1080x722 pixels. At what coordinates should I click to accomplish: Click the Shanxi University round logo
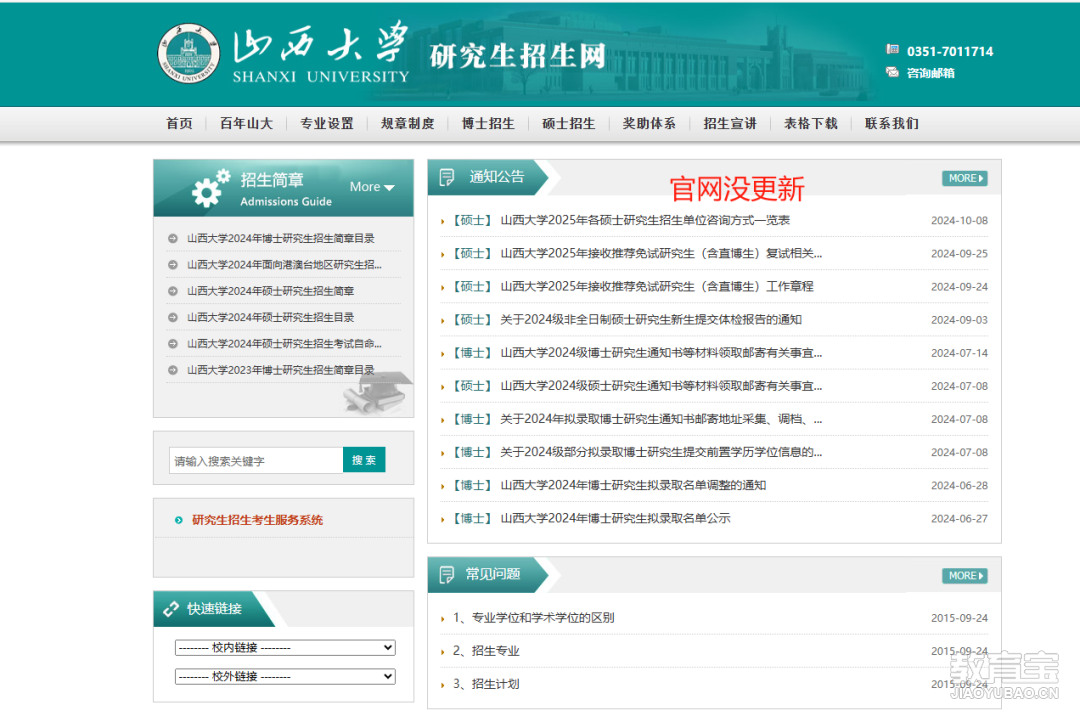pyautogui.click(x=189, y=53)
